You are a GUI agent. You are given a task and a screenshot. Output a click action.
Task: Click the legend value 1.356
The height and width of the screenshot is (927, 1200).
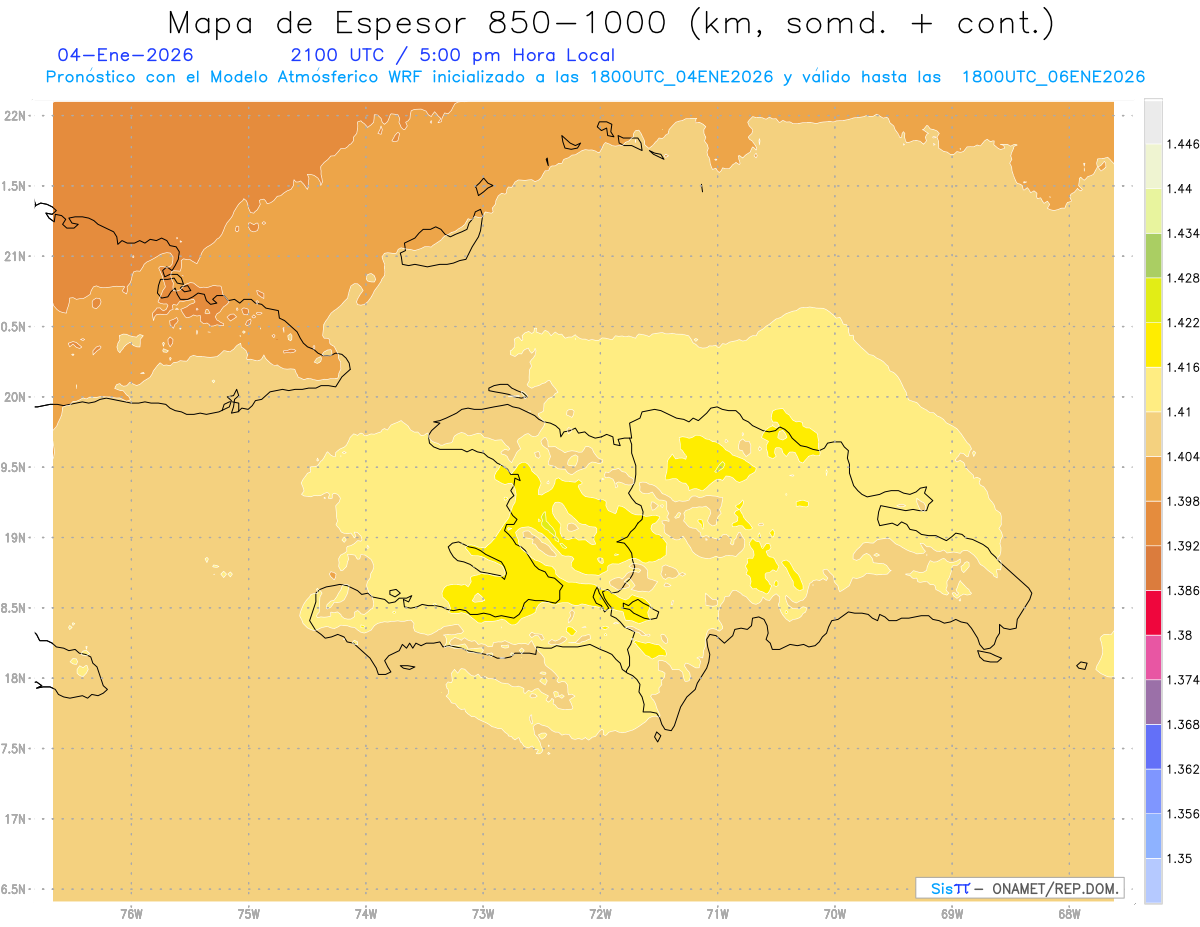point(1183,813)
